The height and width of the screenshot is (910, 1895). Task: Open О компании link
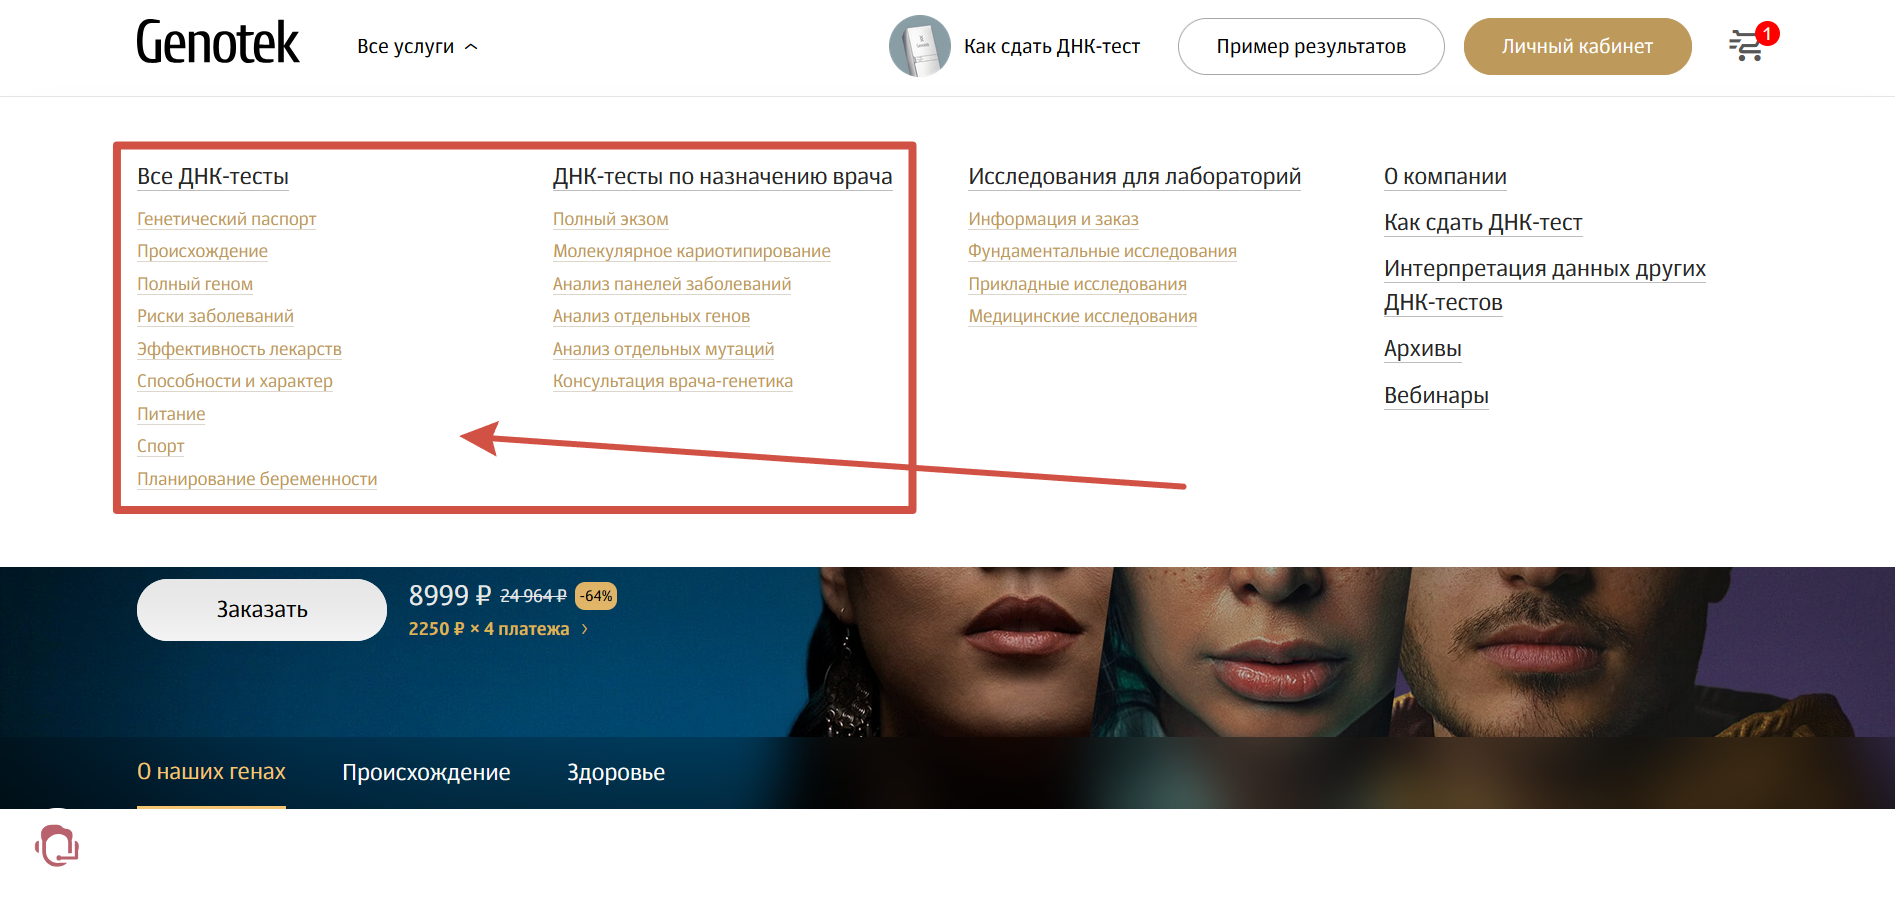click(x=1445, y=177)
